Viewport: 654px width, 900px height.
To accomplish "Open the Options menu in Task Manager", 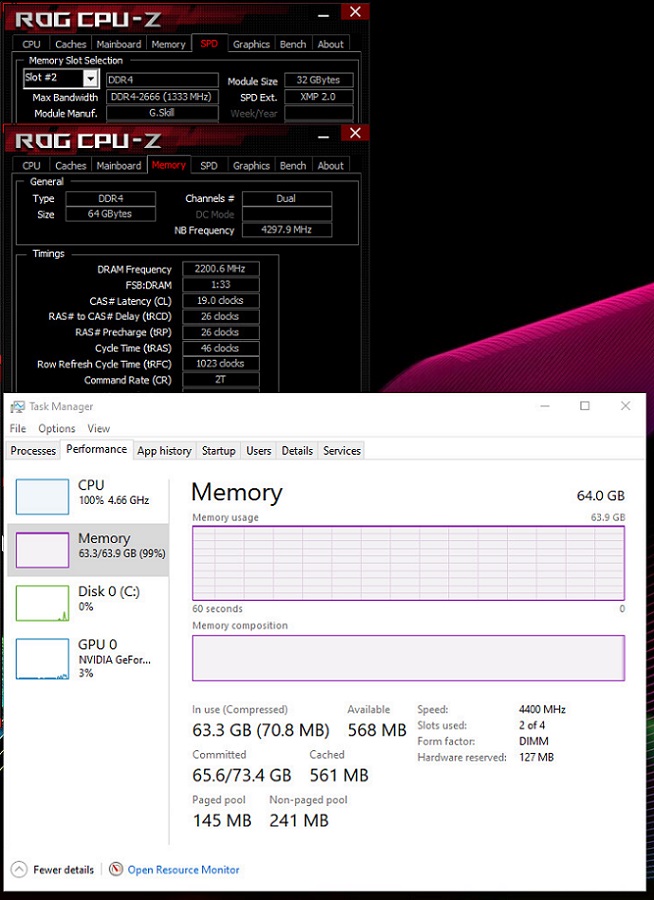I will pos(57,428).
